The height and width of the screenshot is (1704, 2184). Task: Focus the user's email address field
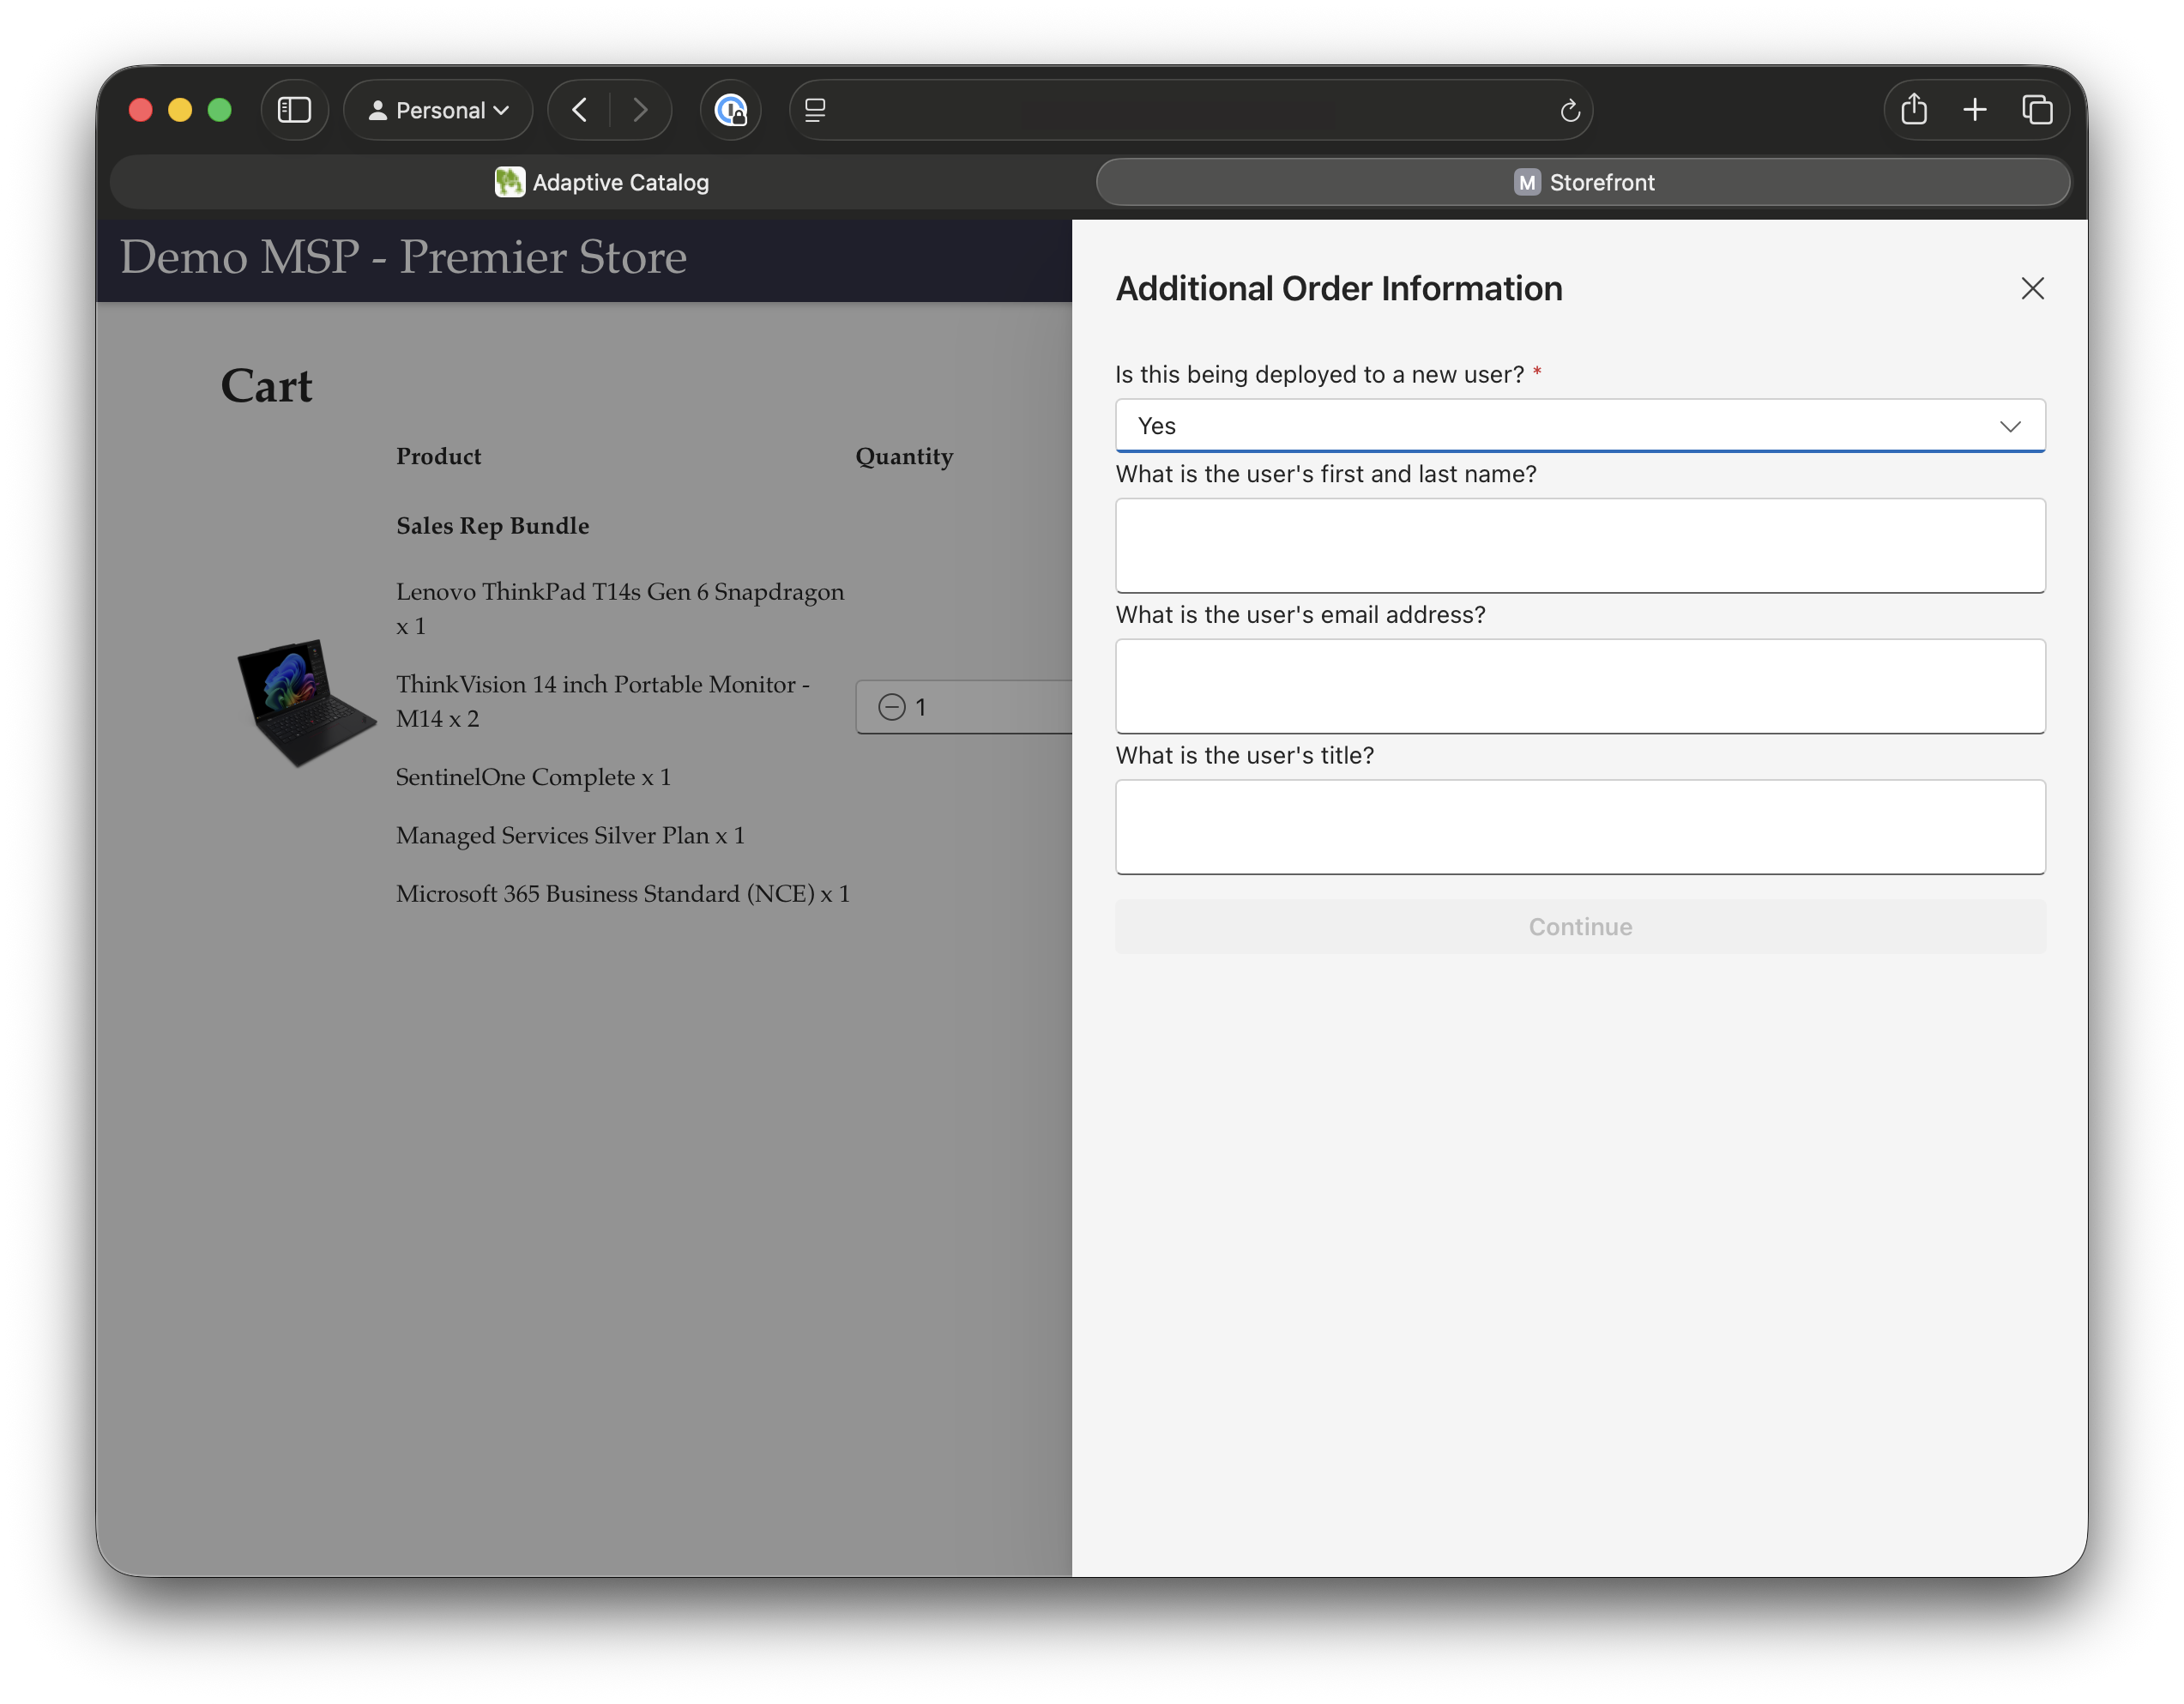[x=1580, y=687]
